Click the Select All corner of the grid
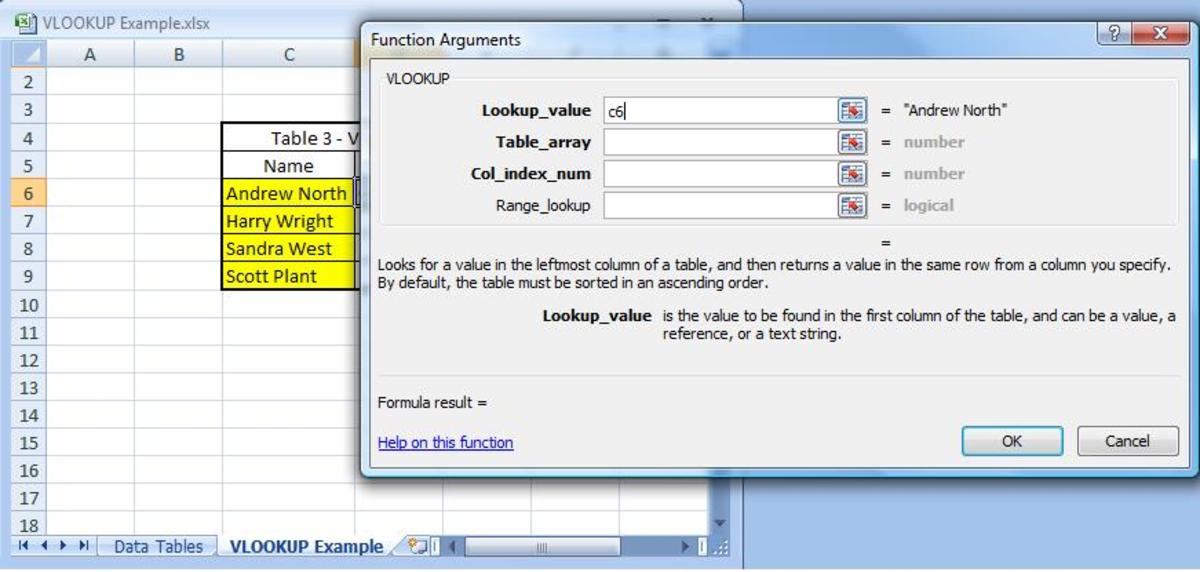 point(28,55)
